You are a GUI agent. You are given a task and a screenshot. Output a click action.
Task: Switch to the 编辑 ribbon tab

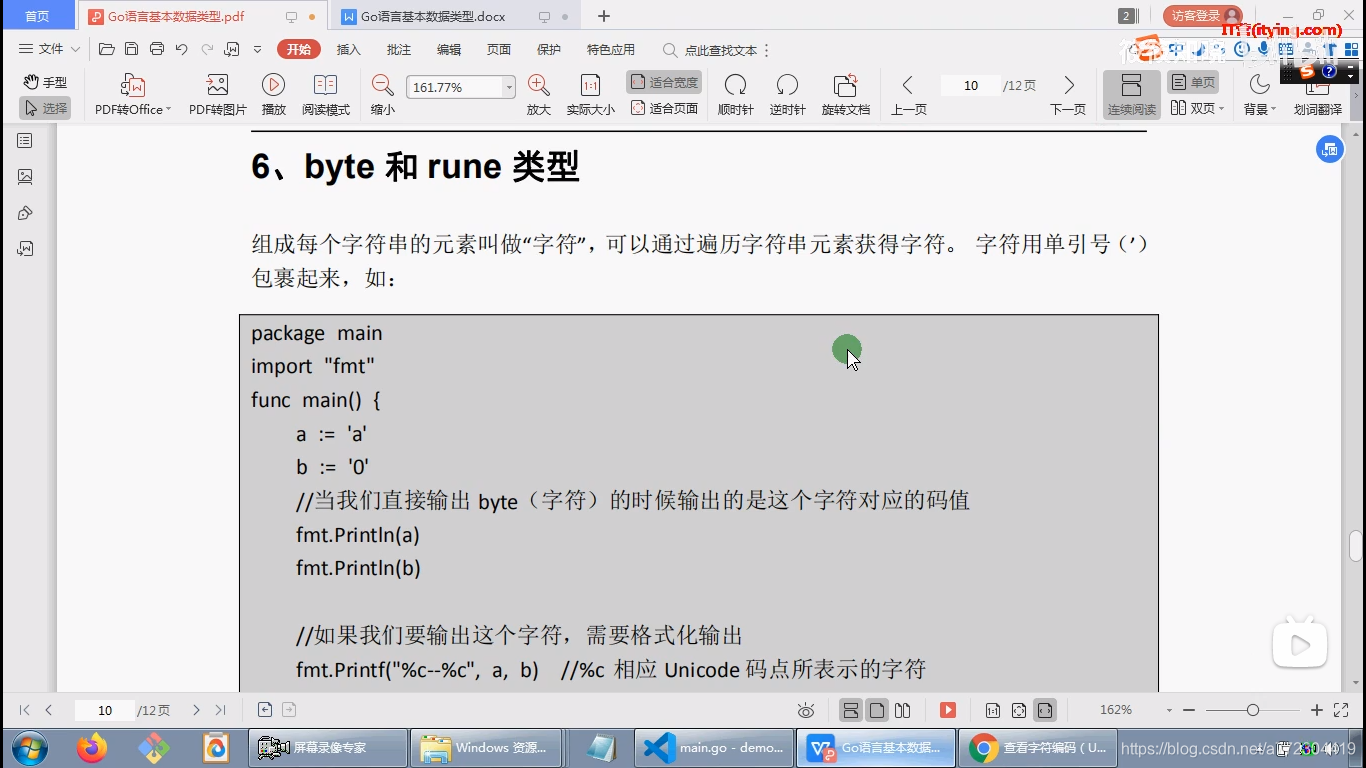point(449,49)
